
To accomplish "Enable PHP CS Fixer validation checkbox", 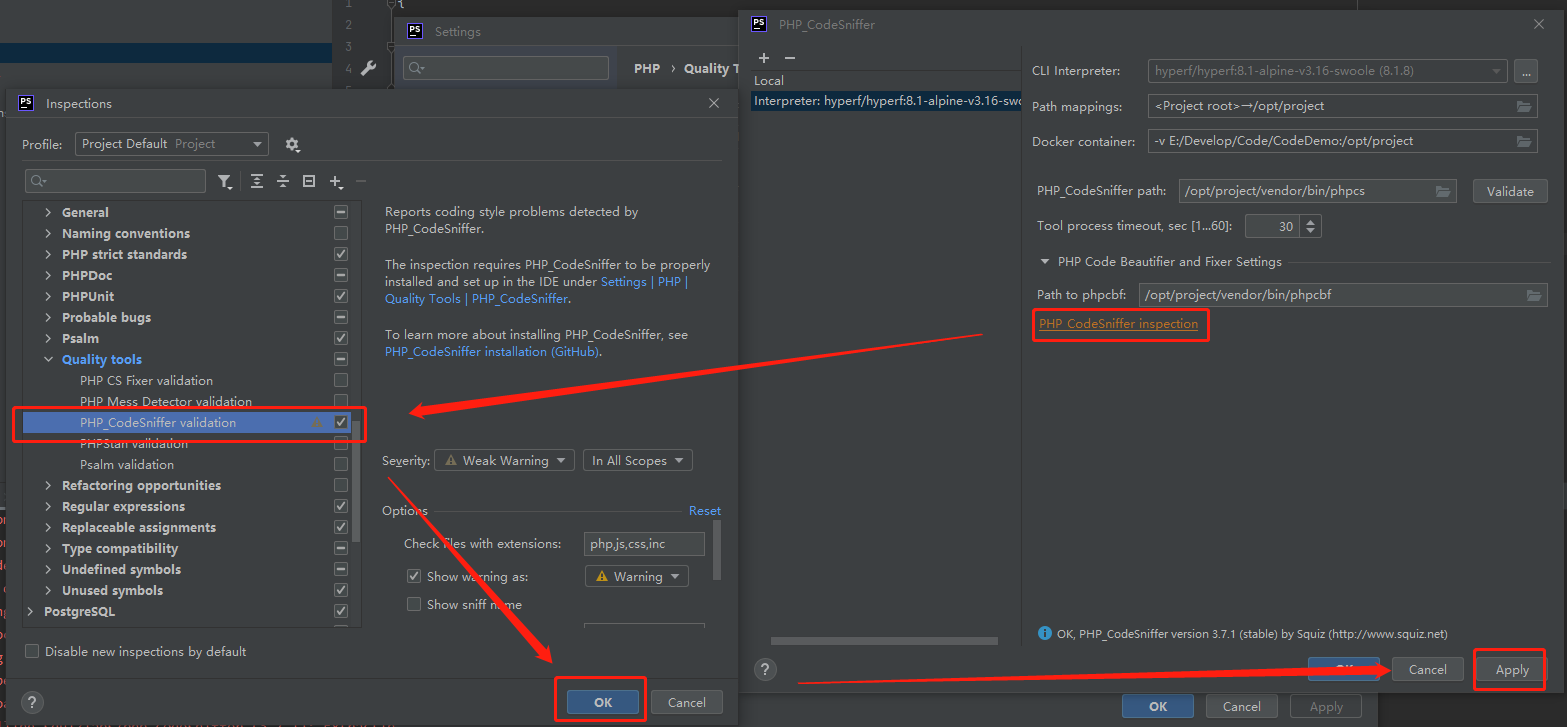I will coord(341,380).
